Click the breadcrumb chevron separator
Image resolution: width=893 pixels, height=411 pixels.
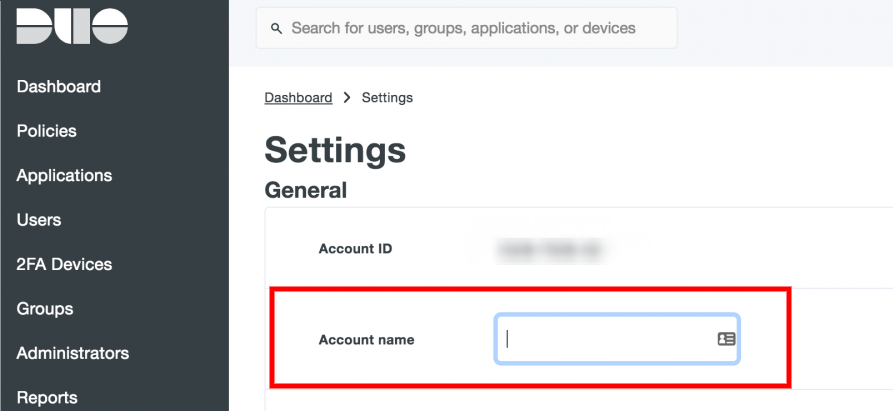347,97
